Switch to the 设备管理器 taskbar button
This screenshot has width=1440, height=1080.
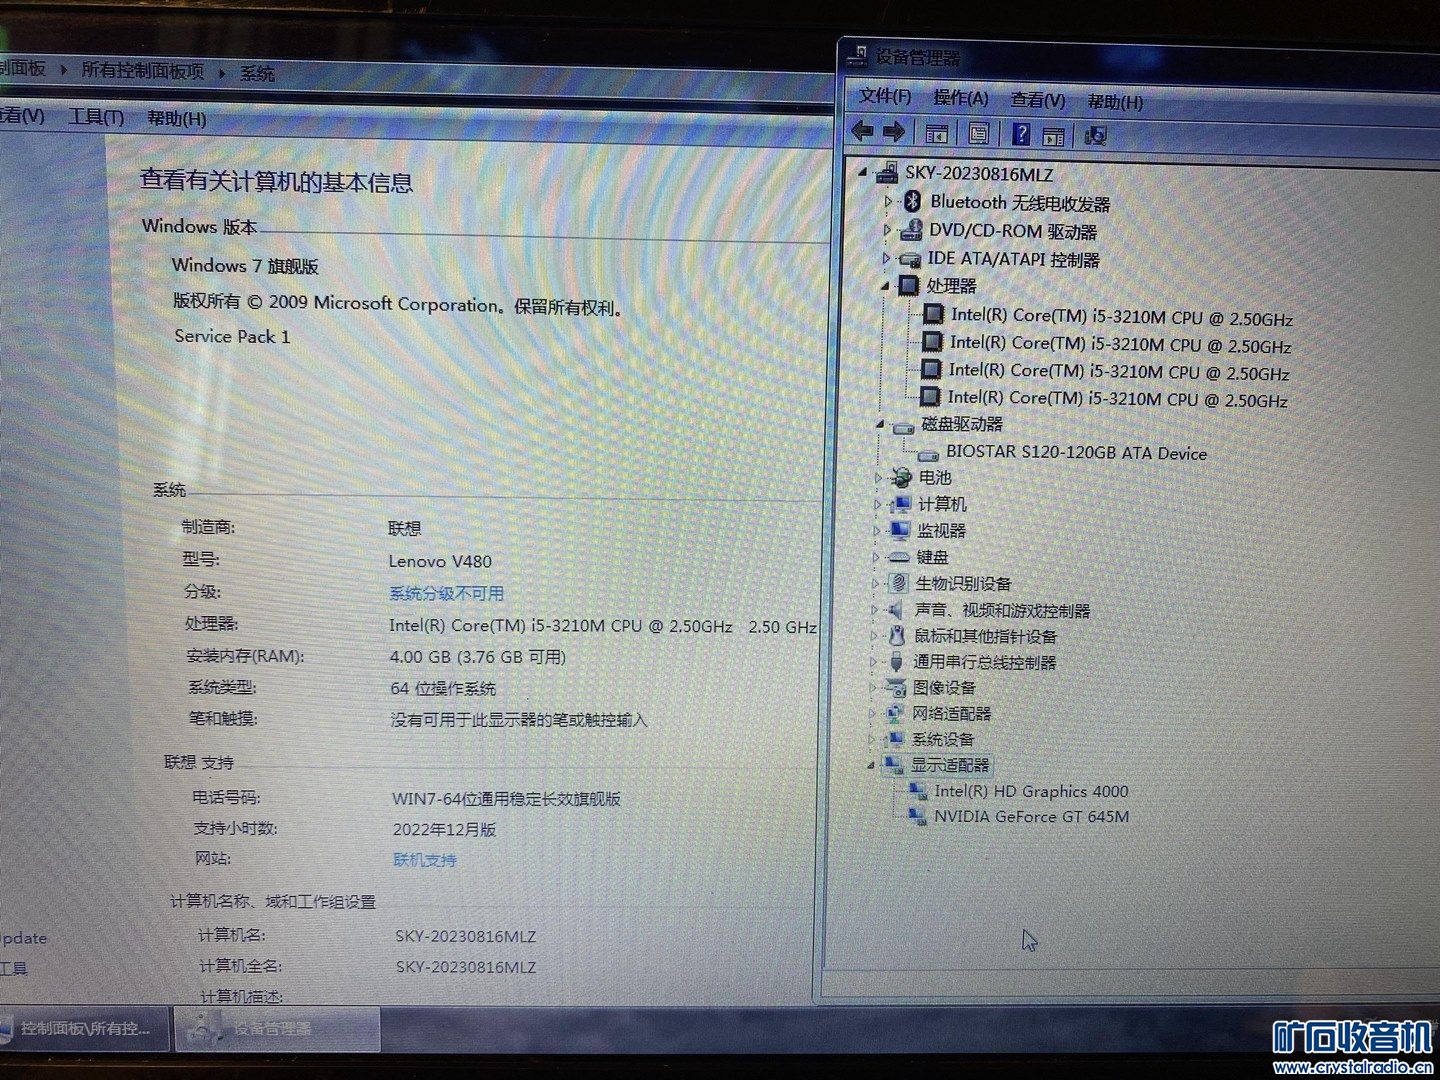point(278,1028)
